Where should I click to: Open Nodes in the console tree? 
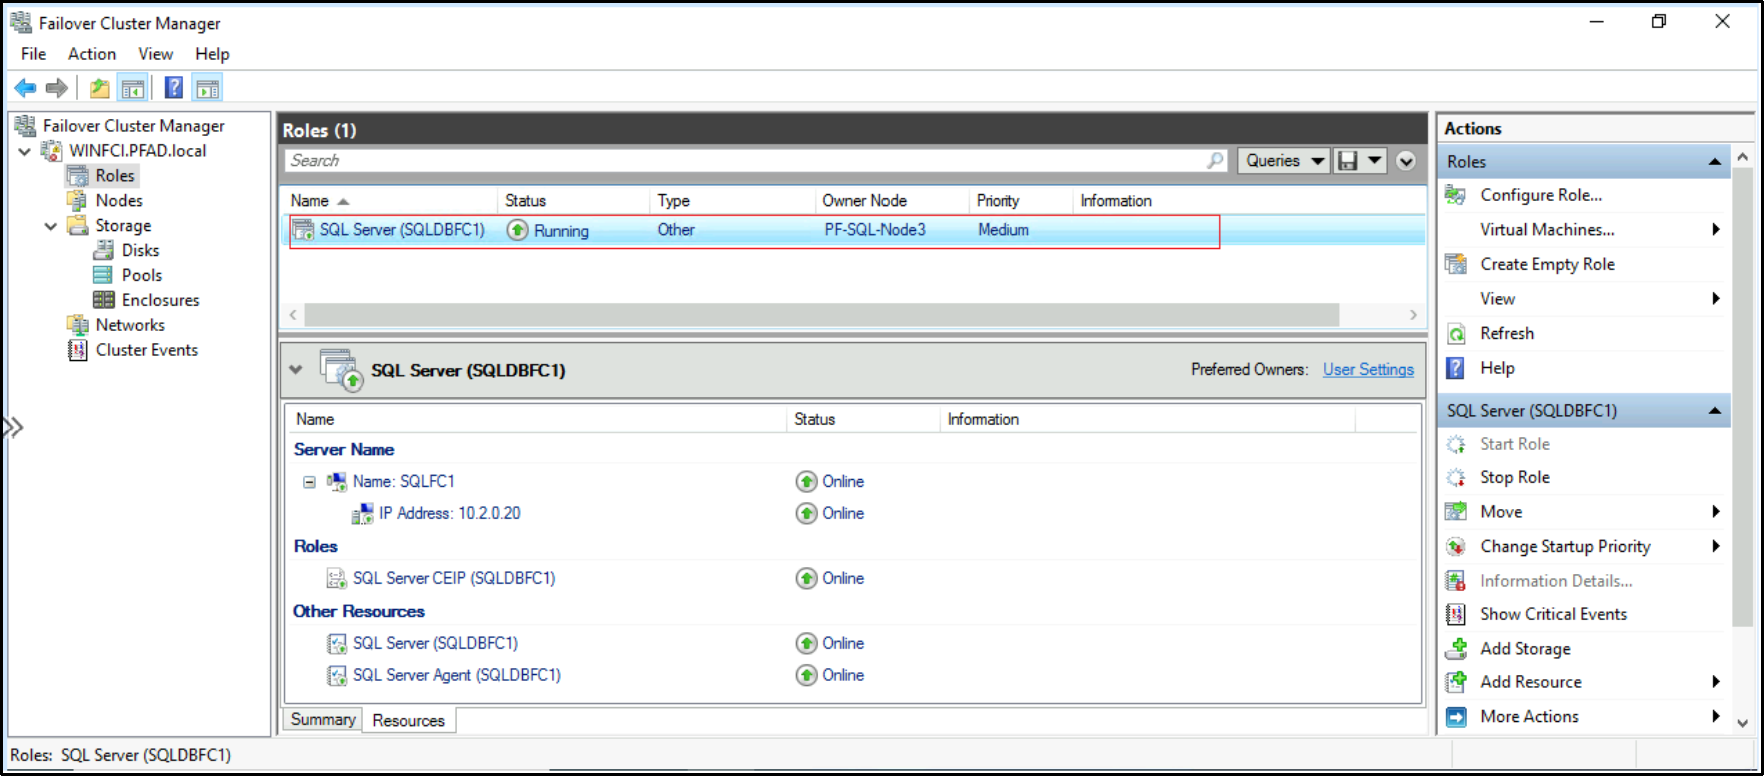pos(119,201)
